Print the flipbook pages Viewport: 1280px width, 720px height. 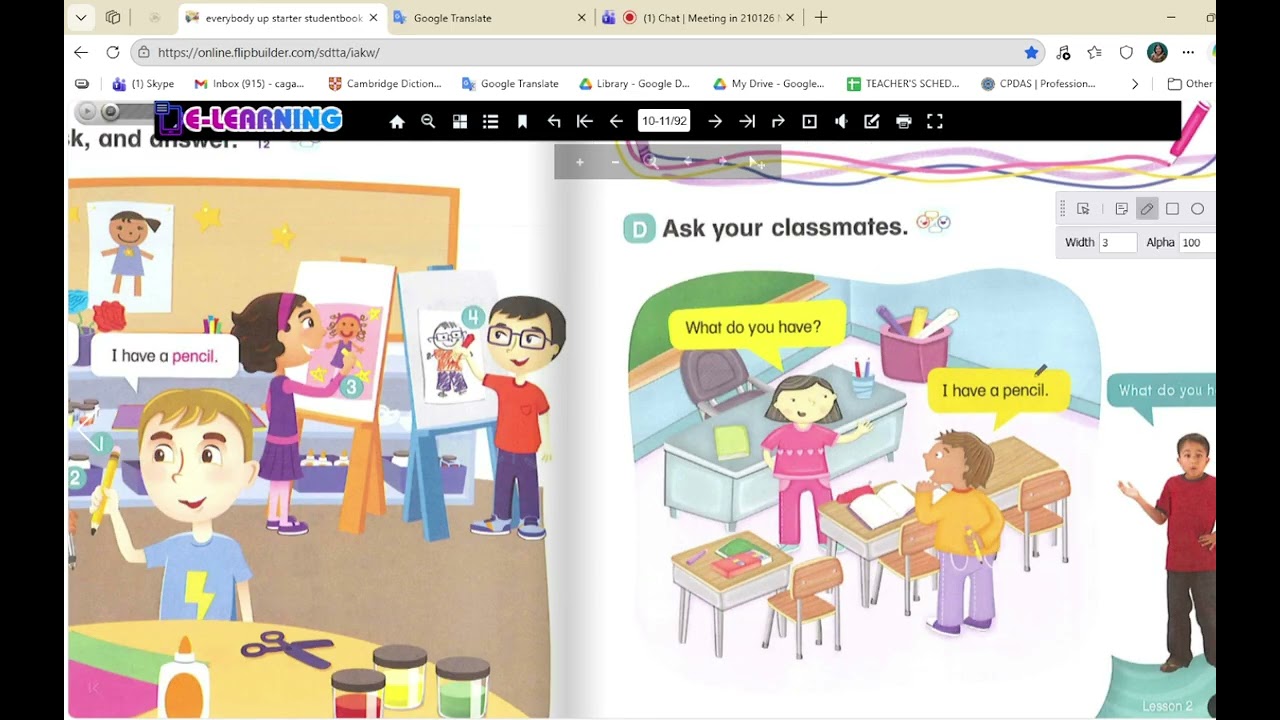pyautogui.click(x=904, y=121)
